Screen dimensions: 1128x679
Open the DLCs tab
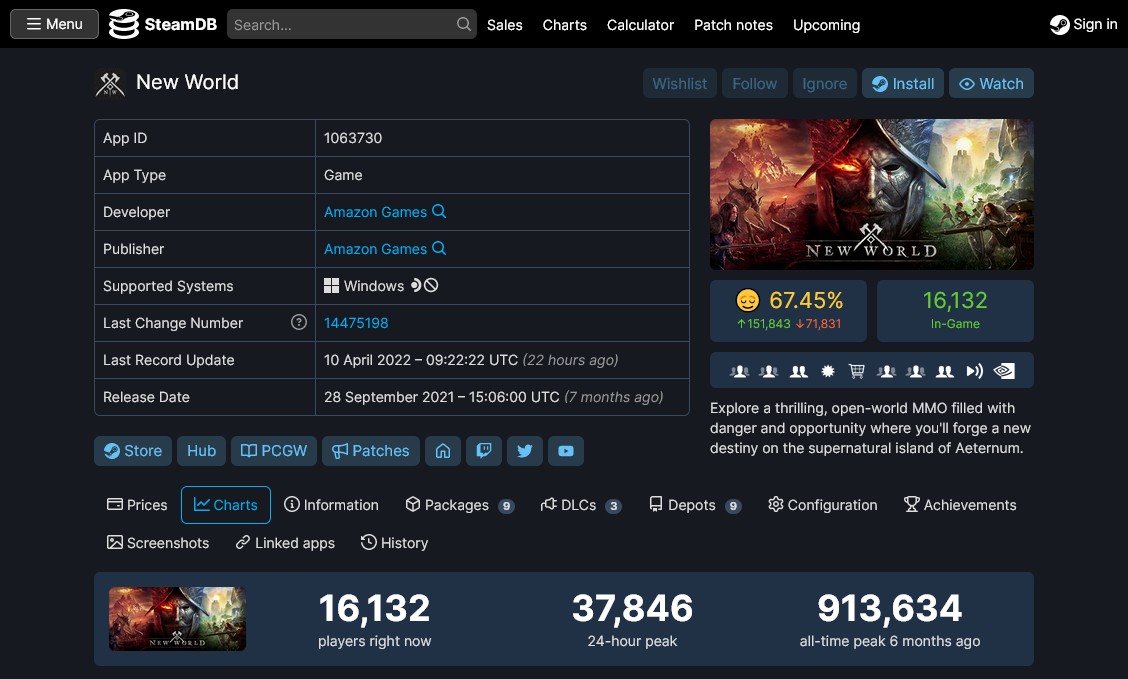click(581, 505)
